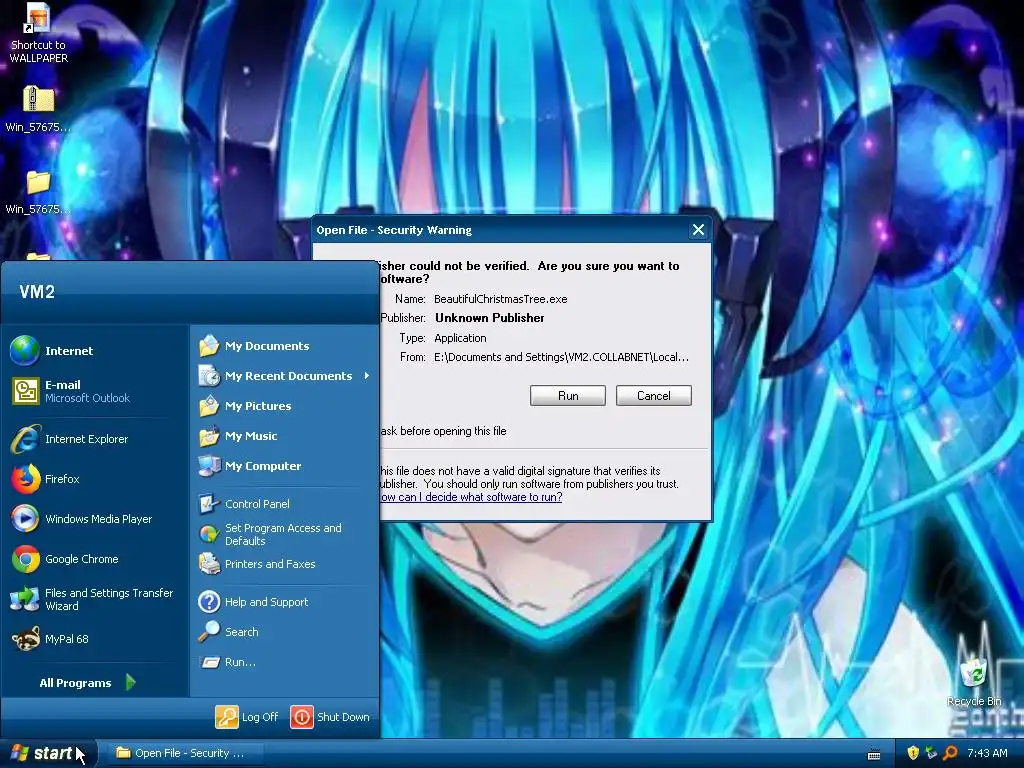Click BeautifulChristmasTree.exe file name text
1024x768 pixels.
click(x=500, y=299)
